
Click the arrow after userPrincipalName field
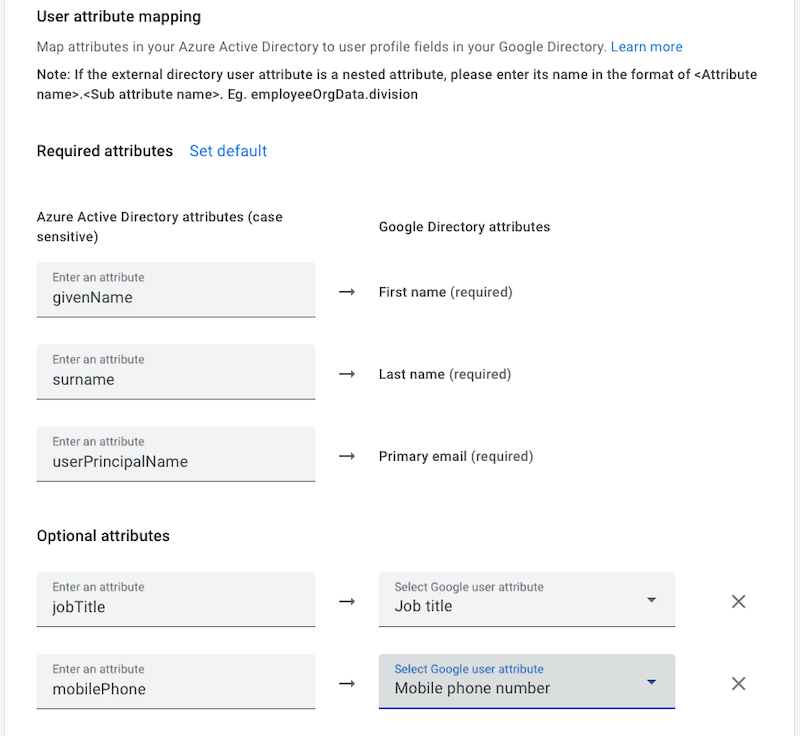(x=347, y=456)
